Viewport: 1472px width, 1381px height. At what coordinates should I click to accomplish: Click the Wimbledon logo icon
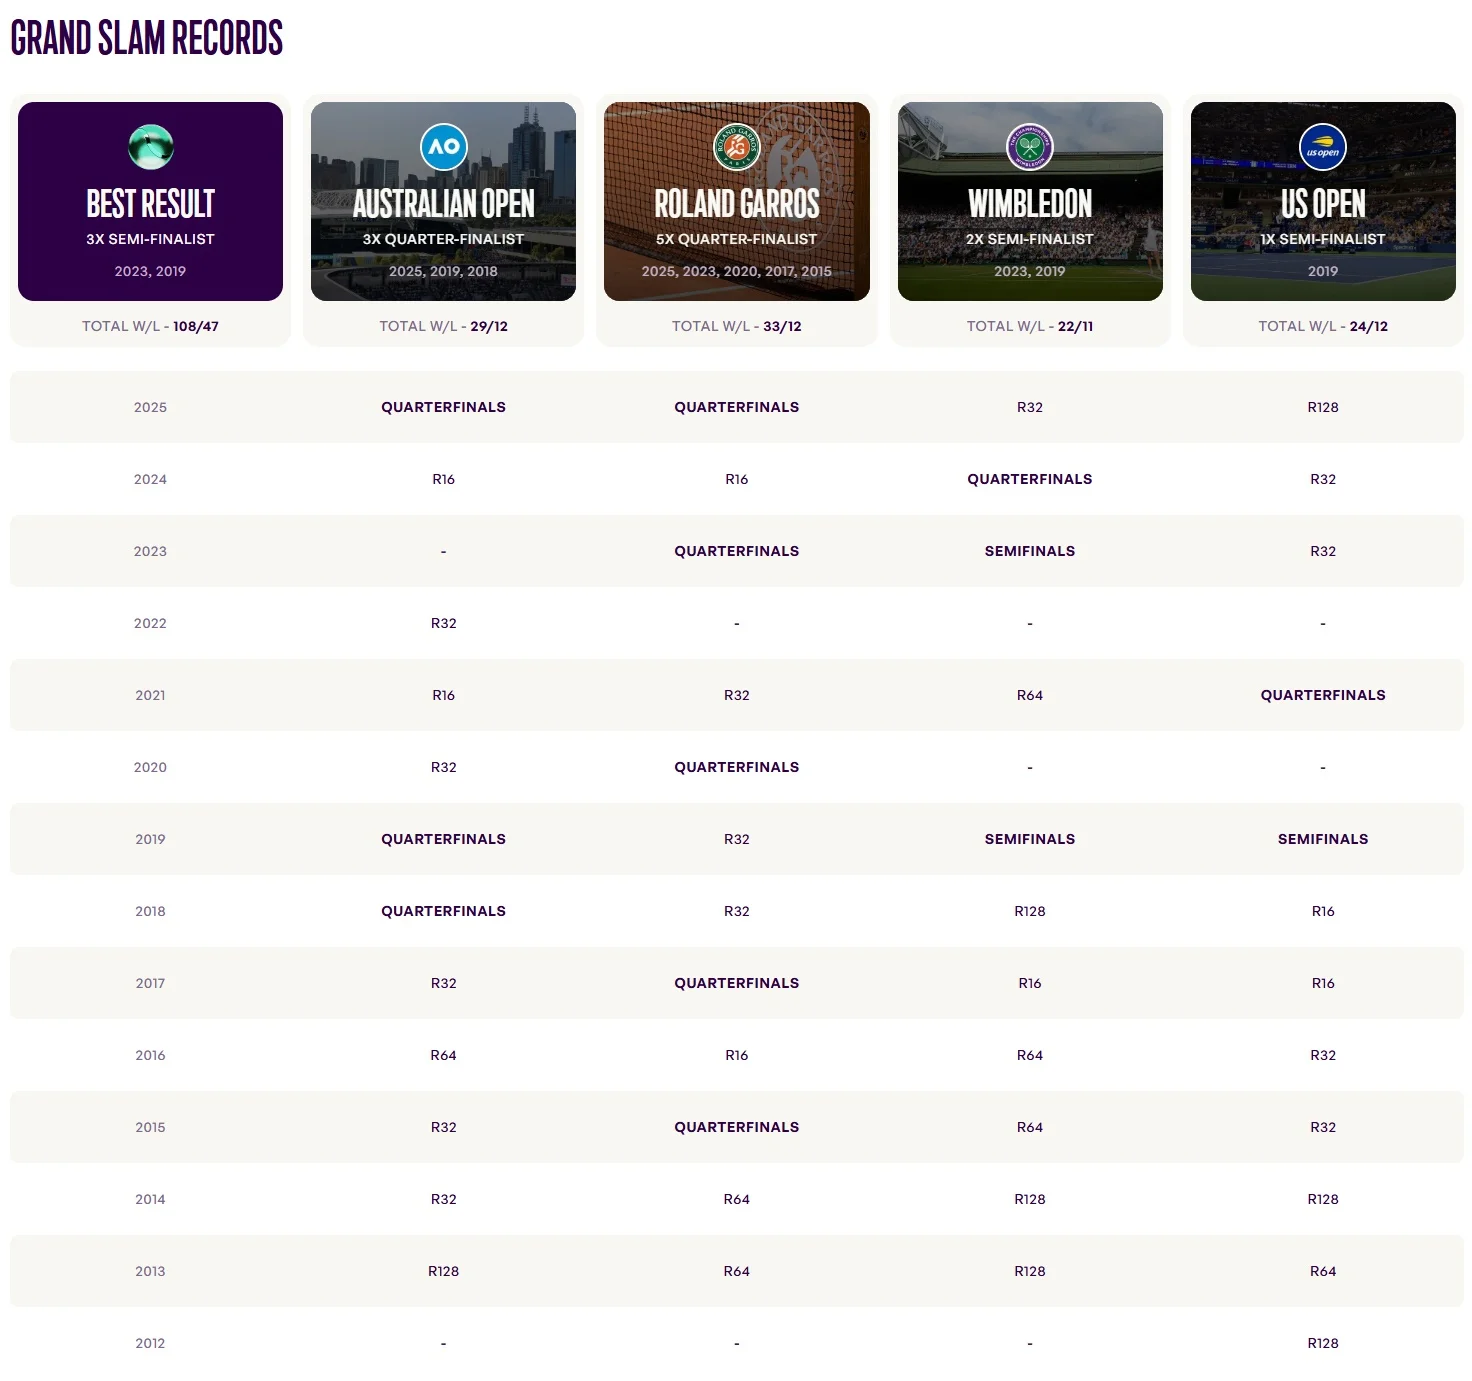click(x=1029, y=147)
